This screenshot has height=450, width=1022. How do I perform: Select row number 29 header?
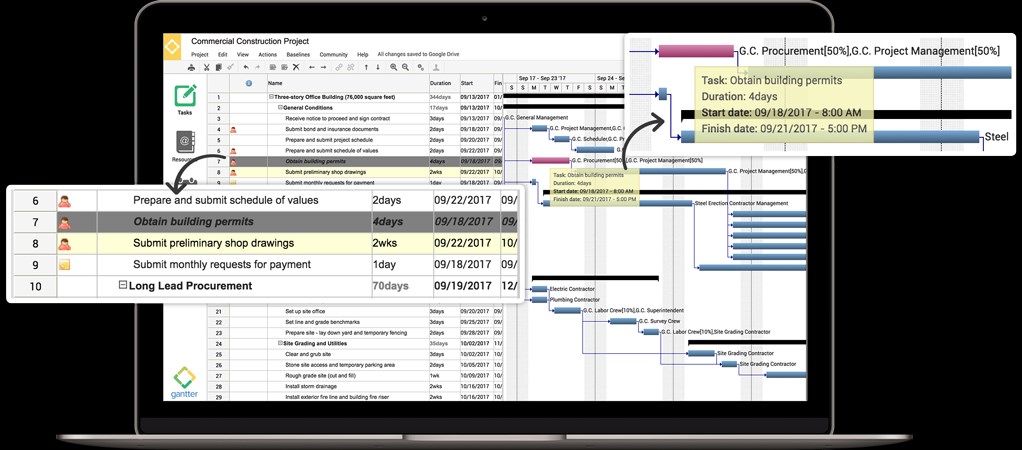pyautogui.click(x=218, y=397)
